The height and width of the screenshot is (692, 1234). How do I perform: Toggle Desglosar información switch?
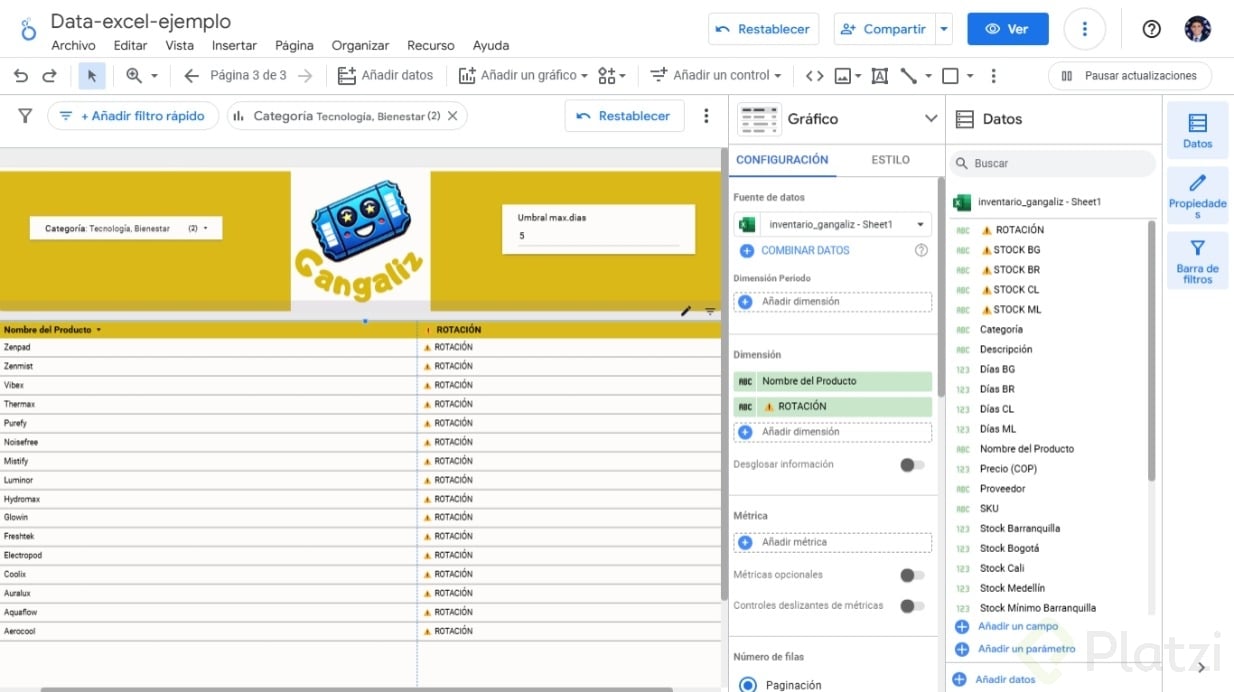point(911,465)
